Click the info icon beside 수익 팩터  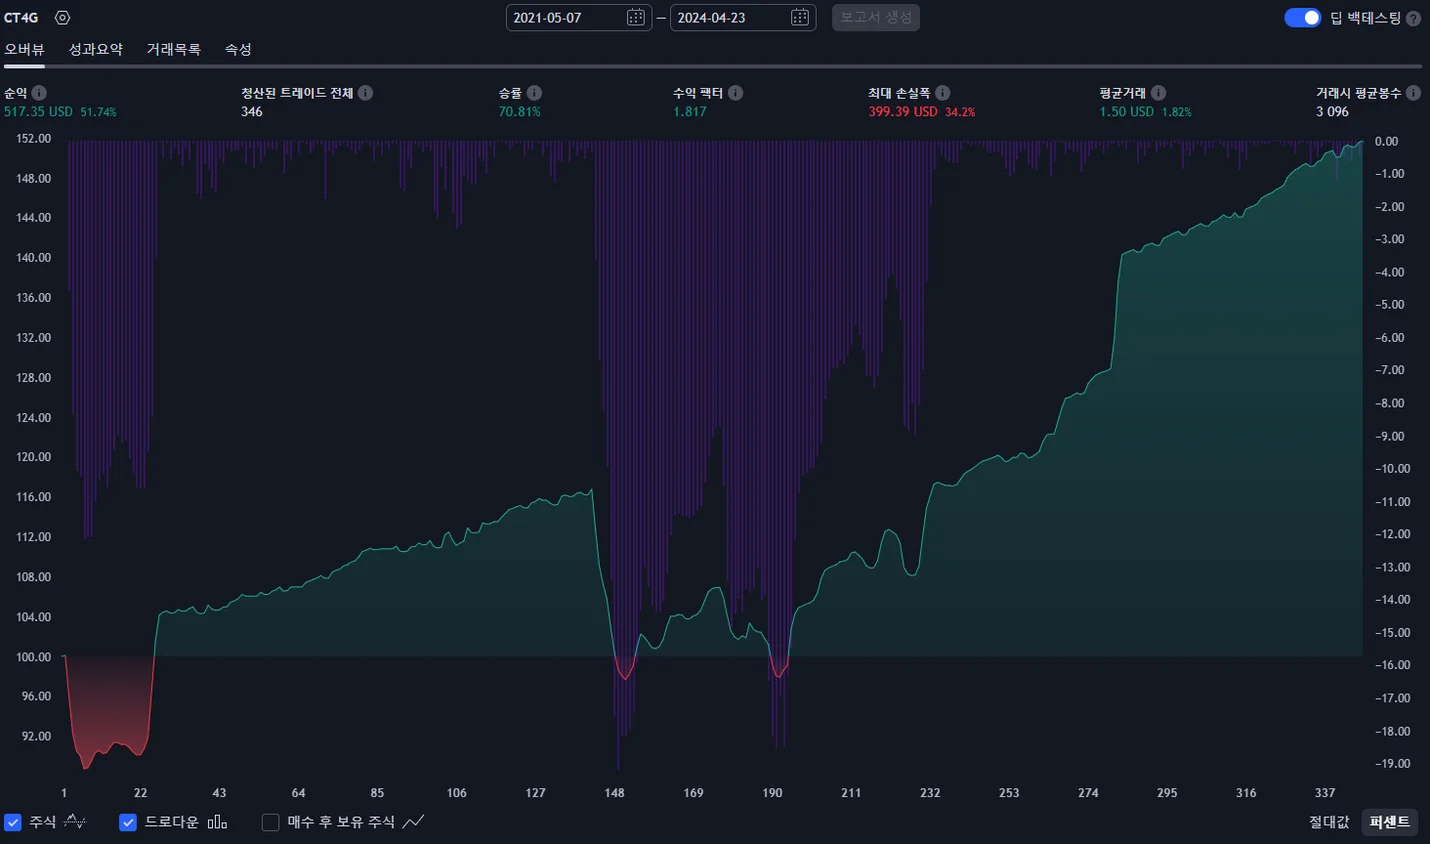pyautogui.click(x=735, y=93)
